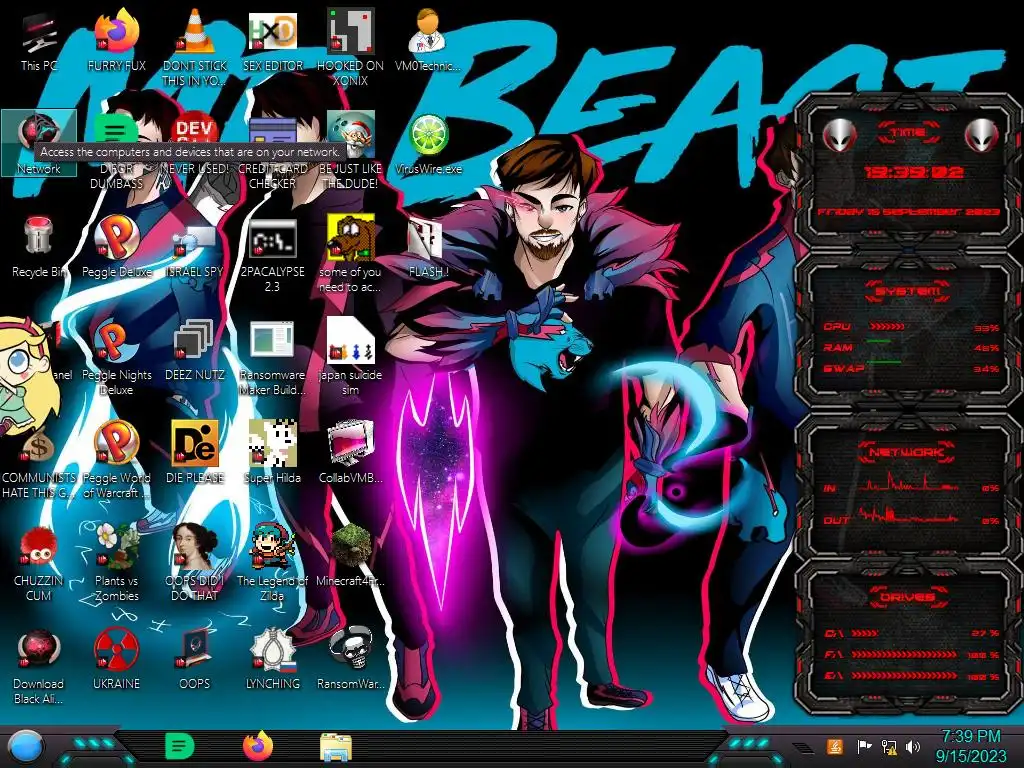
Task: Open the Download Black Ali icon
Action: [39, 666]
